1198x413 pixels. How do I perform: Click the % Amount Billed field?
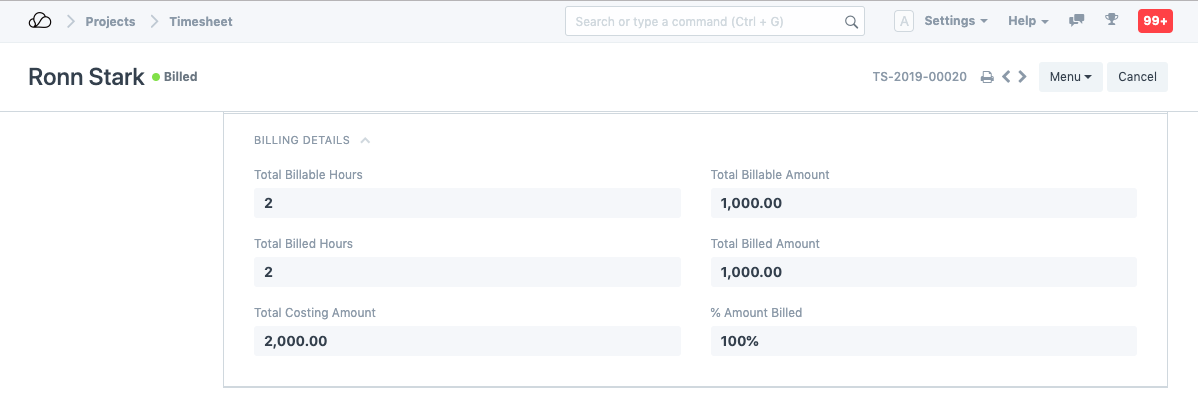click(923, 341)
